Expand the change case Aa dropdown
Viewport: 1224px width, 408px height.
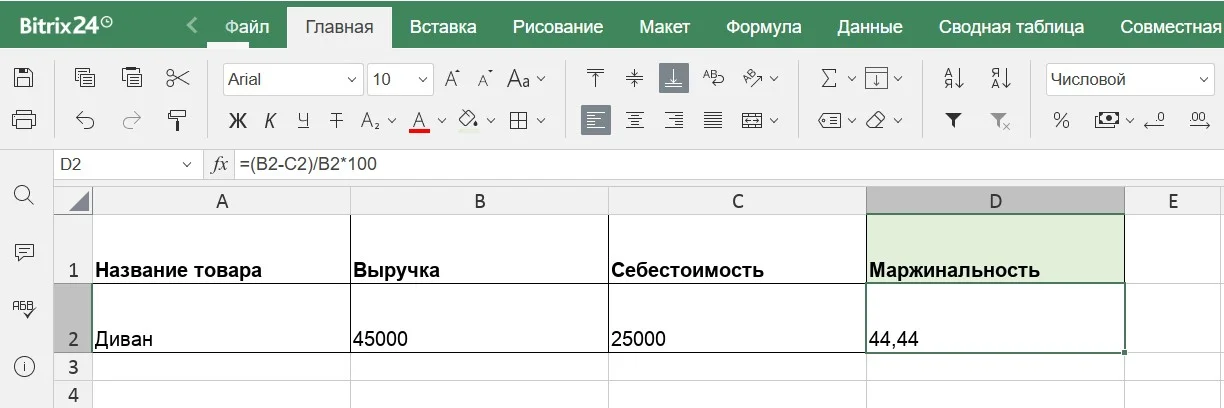(x=542, y=78)
